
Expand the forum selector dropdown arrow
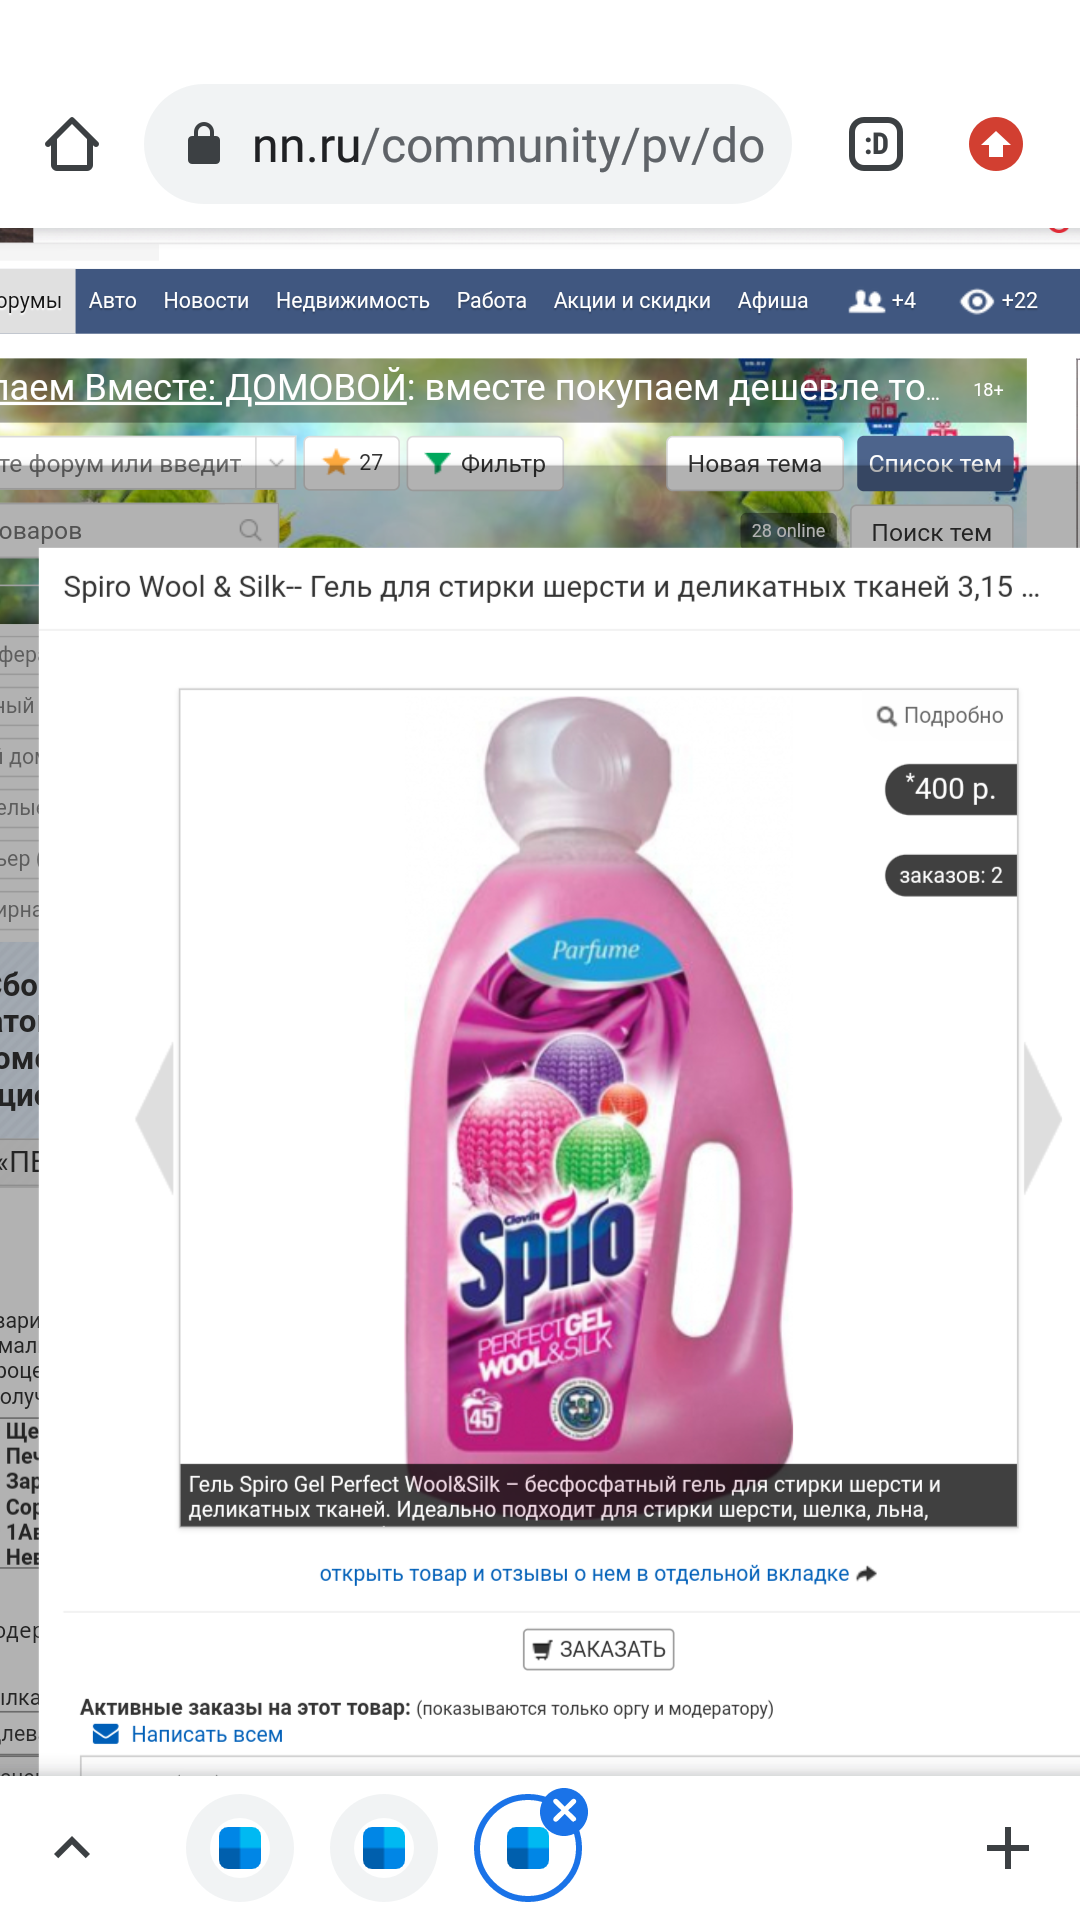coord(276,463)
